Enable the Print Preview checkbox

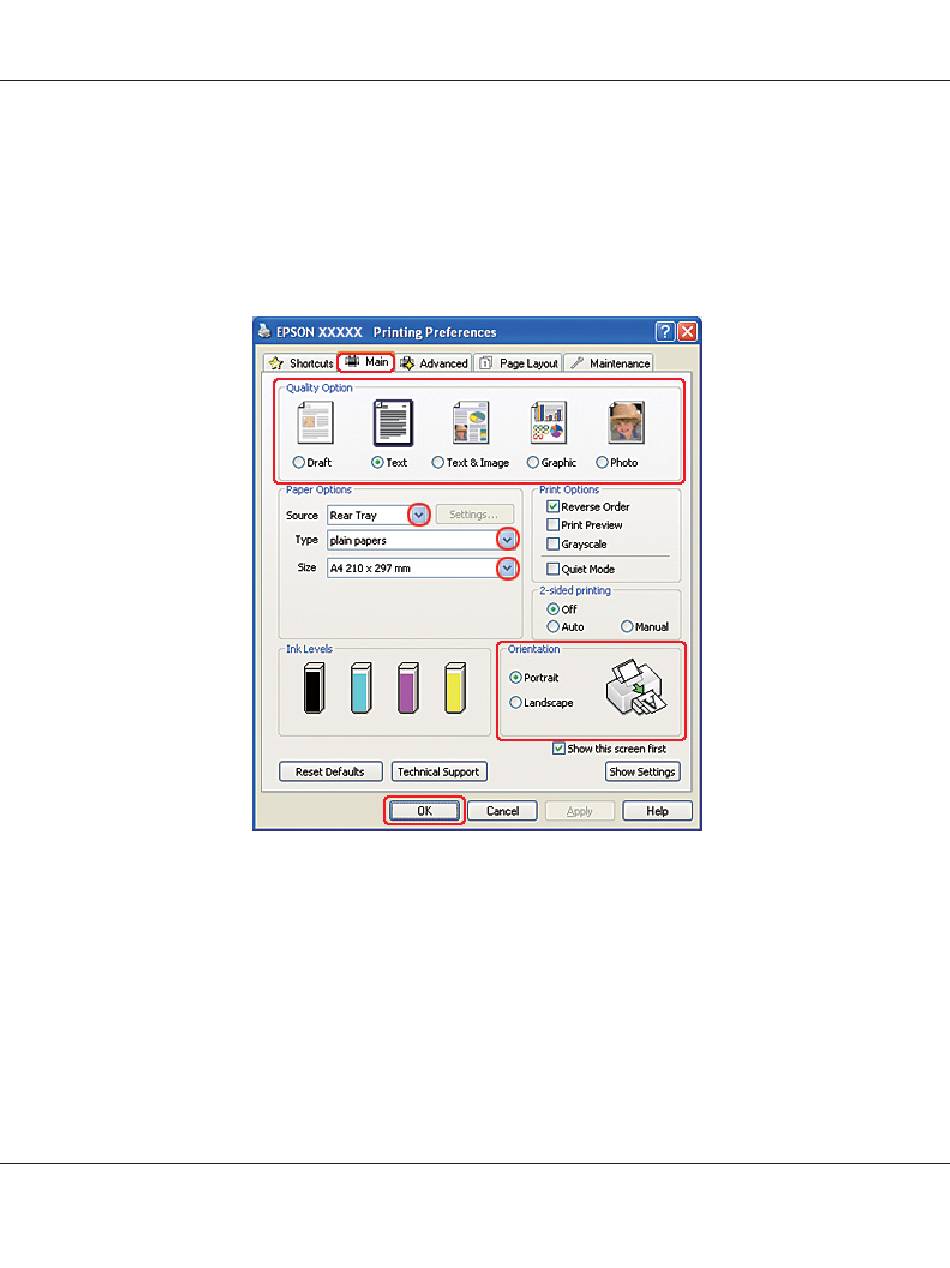tap(553, 525)
